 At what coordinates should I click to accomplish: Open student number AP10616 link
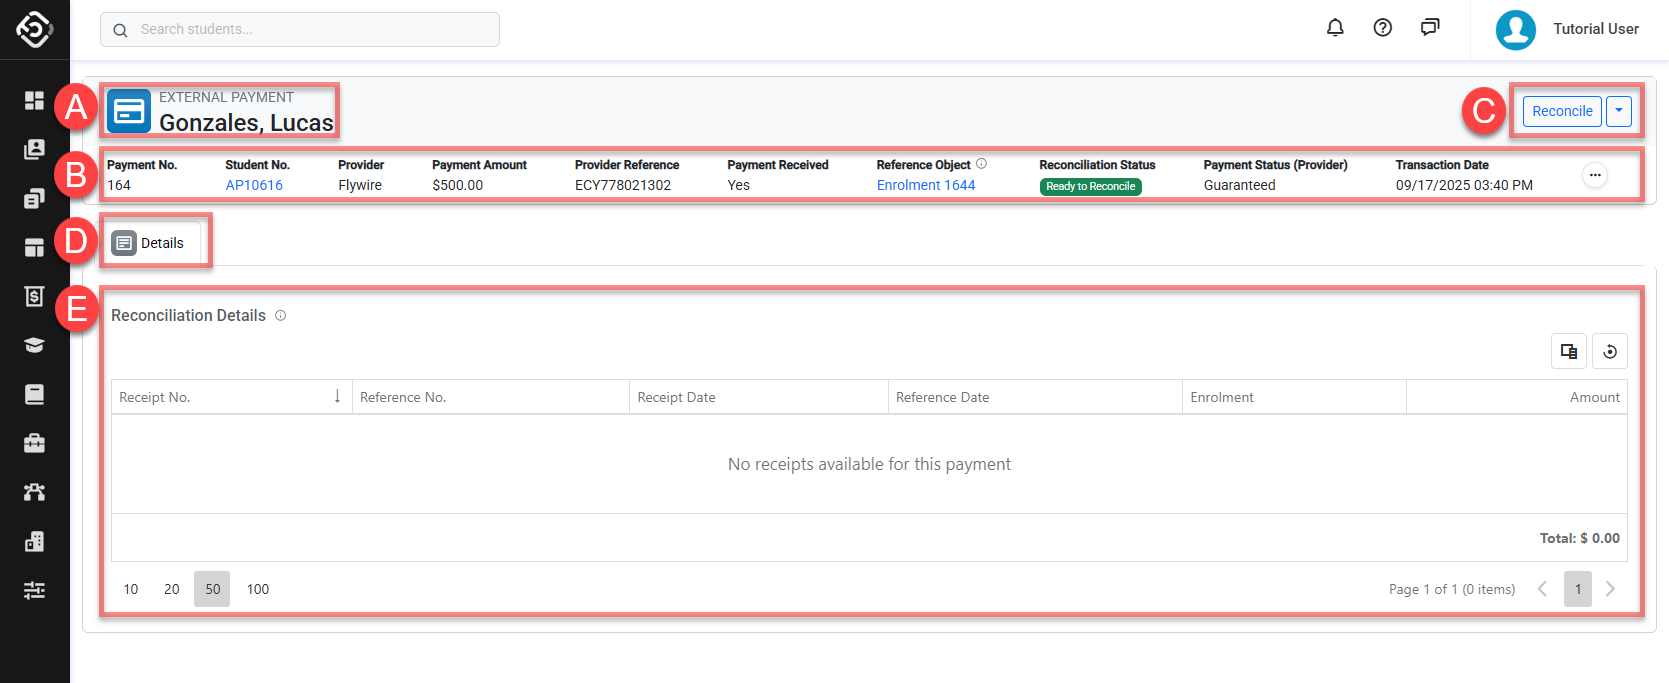tap(254, 185)
